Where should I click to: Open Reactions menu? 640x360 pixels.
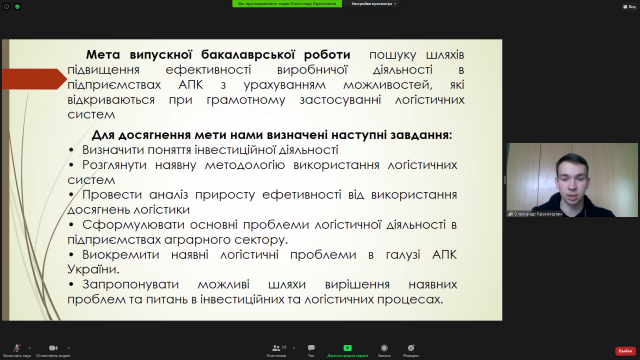tap(411, 350)
